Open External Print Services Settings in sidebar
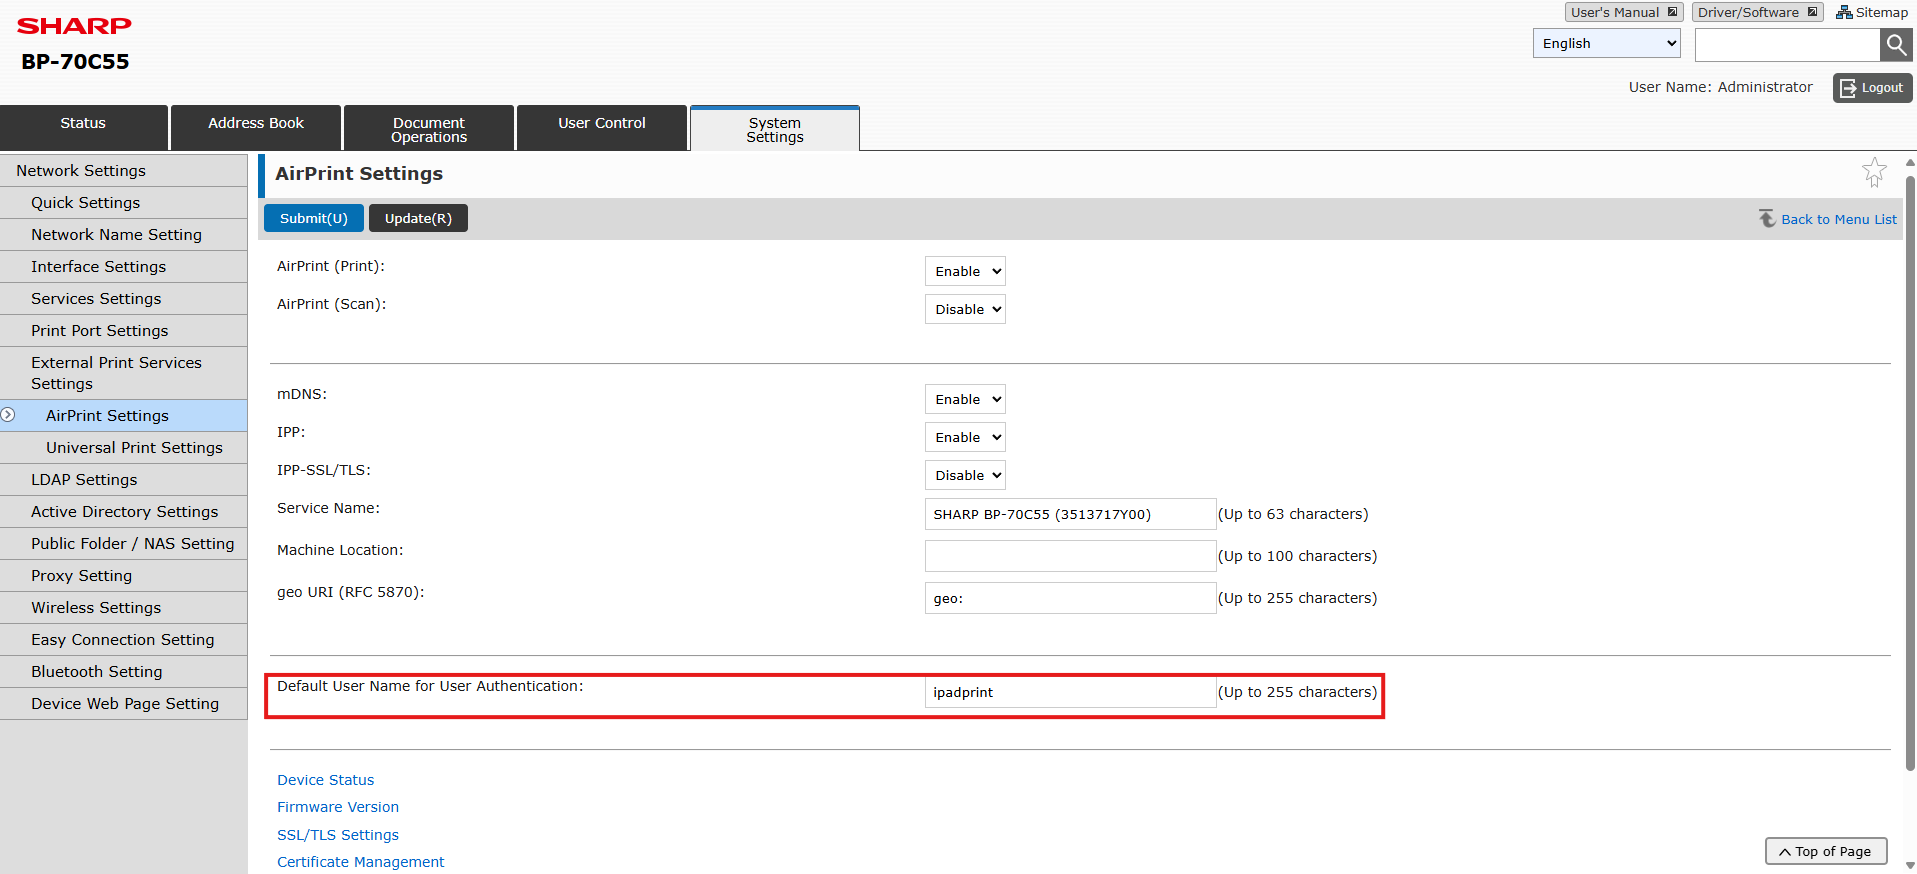The height and width of the screenshot is (874, 1917). pos(123,373)
